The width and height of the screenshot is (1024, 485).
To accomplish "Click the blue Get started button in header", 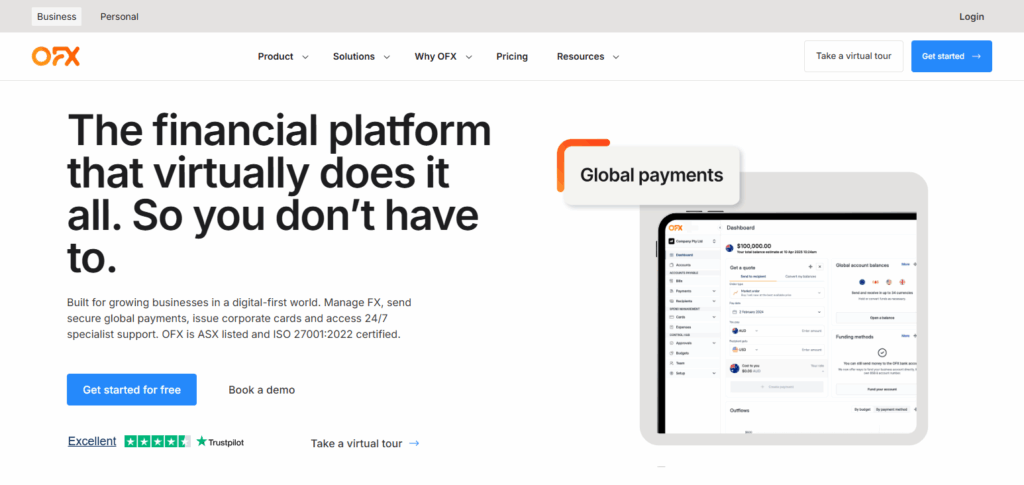I will 952,56.
